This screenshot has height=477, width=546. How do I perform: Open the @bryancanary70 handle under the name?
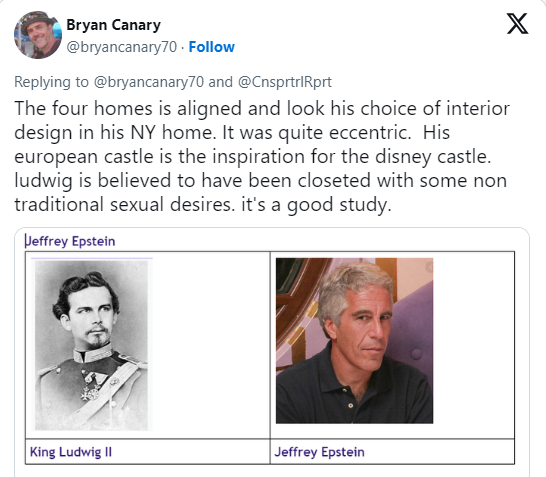(x=122, y=47)
